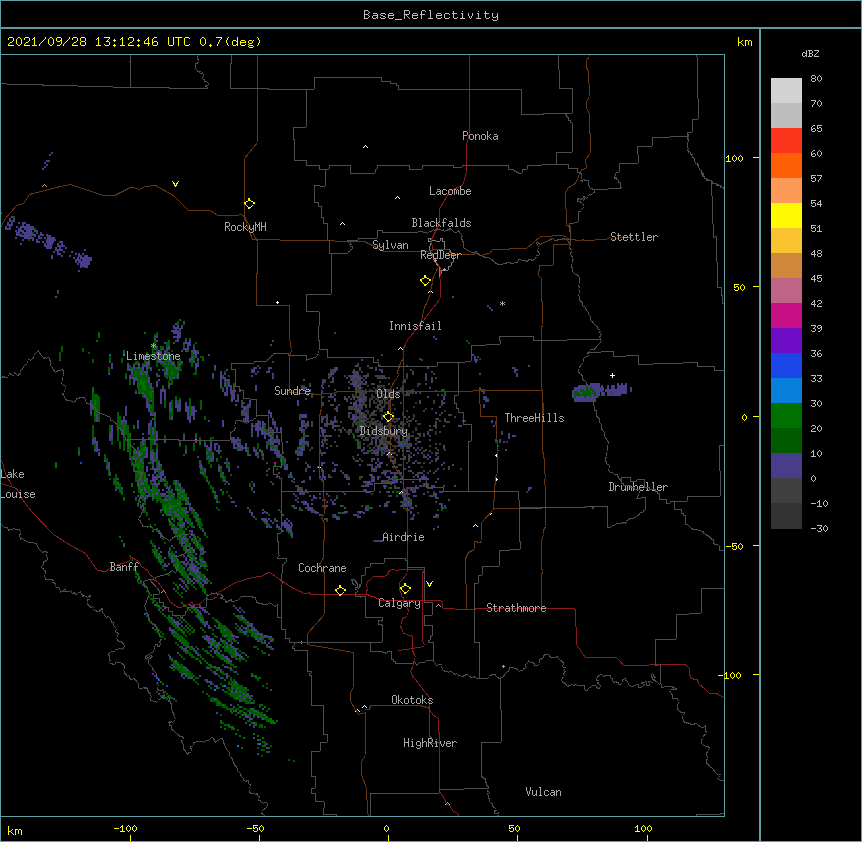
Task: Click the Lacombe city label
Action: pyautogui.click(x=450, y=191)
